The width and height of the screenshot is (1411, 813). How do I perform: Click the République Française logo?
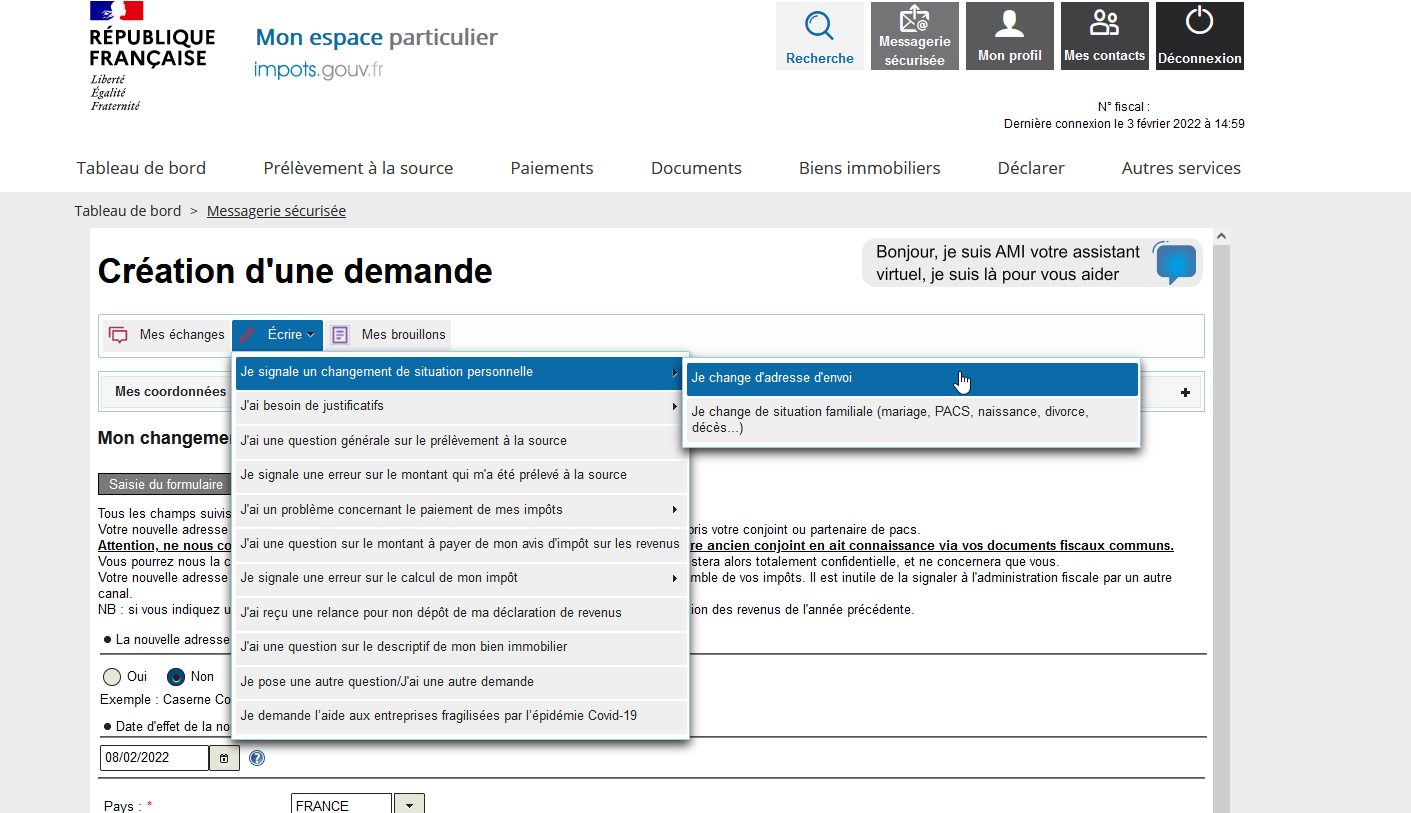point(152,56)
